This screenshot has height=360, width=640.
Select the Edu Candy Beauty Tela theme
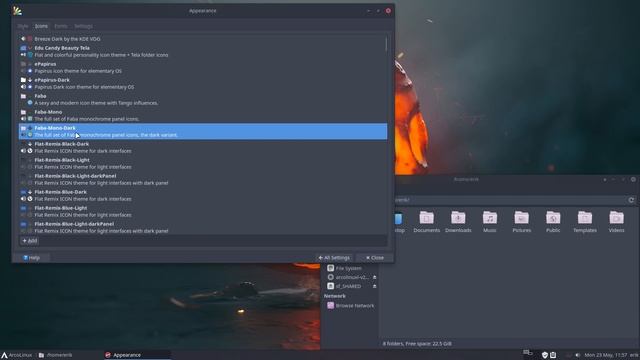[203, 51]
